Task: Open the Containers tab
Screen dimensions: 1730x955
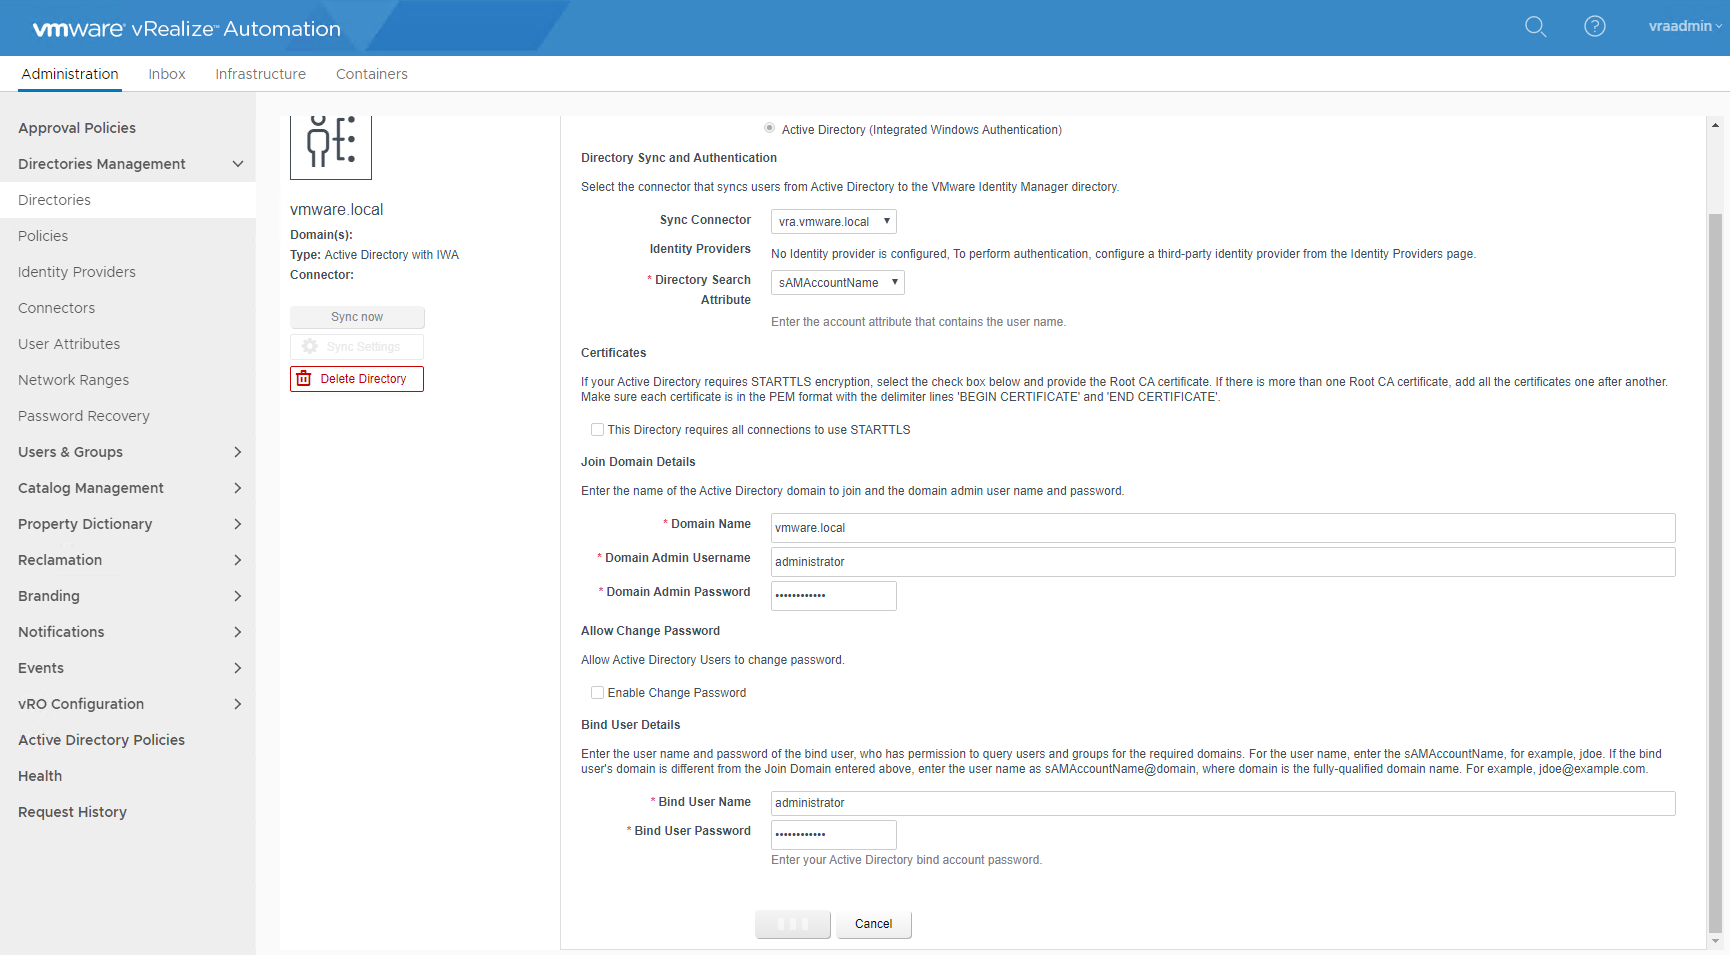Action: [371, 74]
